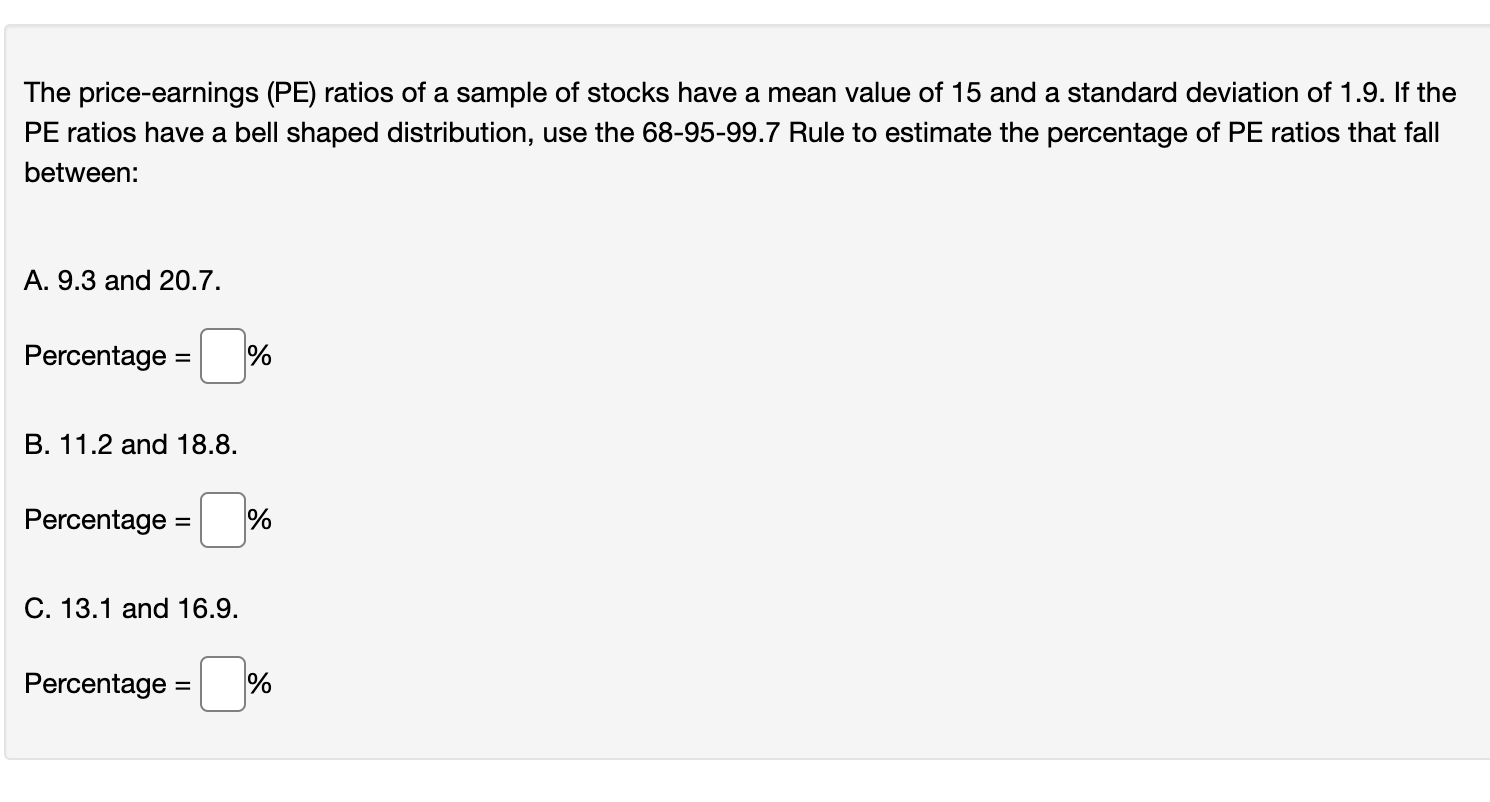Click the percentage input field for part C
Screen dimensions: 1490x802
coord(222,686)
